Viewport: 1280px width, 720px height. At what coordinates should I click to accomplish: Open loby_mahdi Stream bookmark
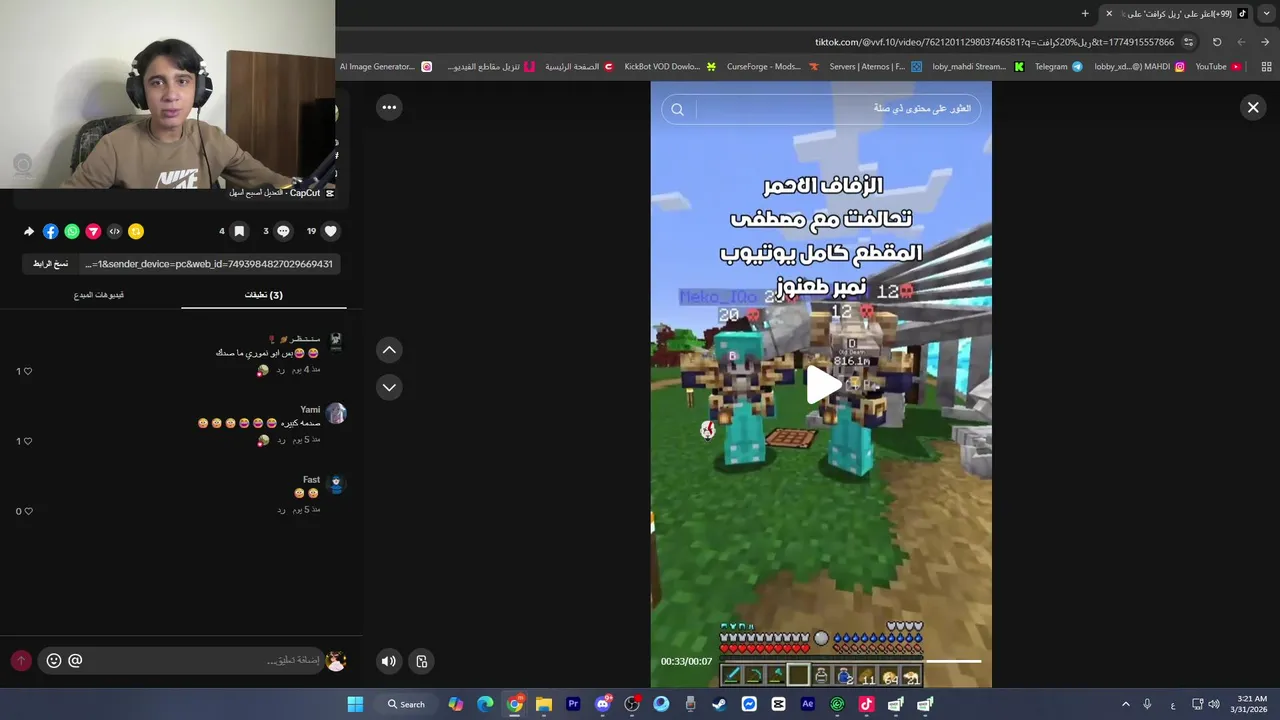(978, 67)
